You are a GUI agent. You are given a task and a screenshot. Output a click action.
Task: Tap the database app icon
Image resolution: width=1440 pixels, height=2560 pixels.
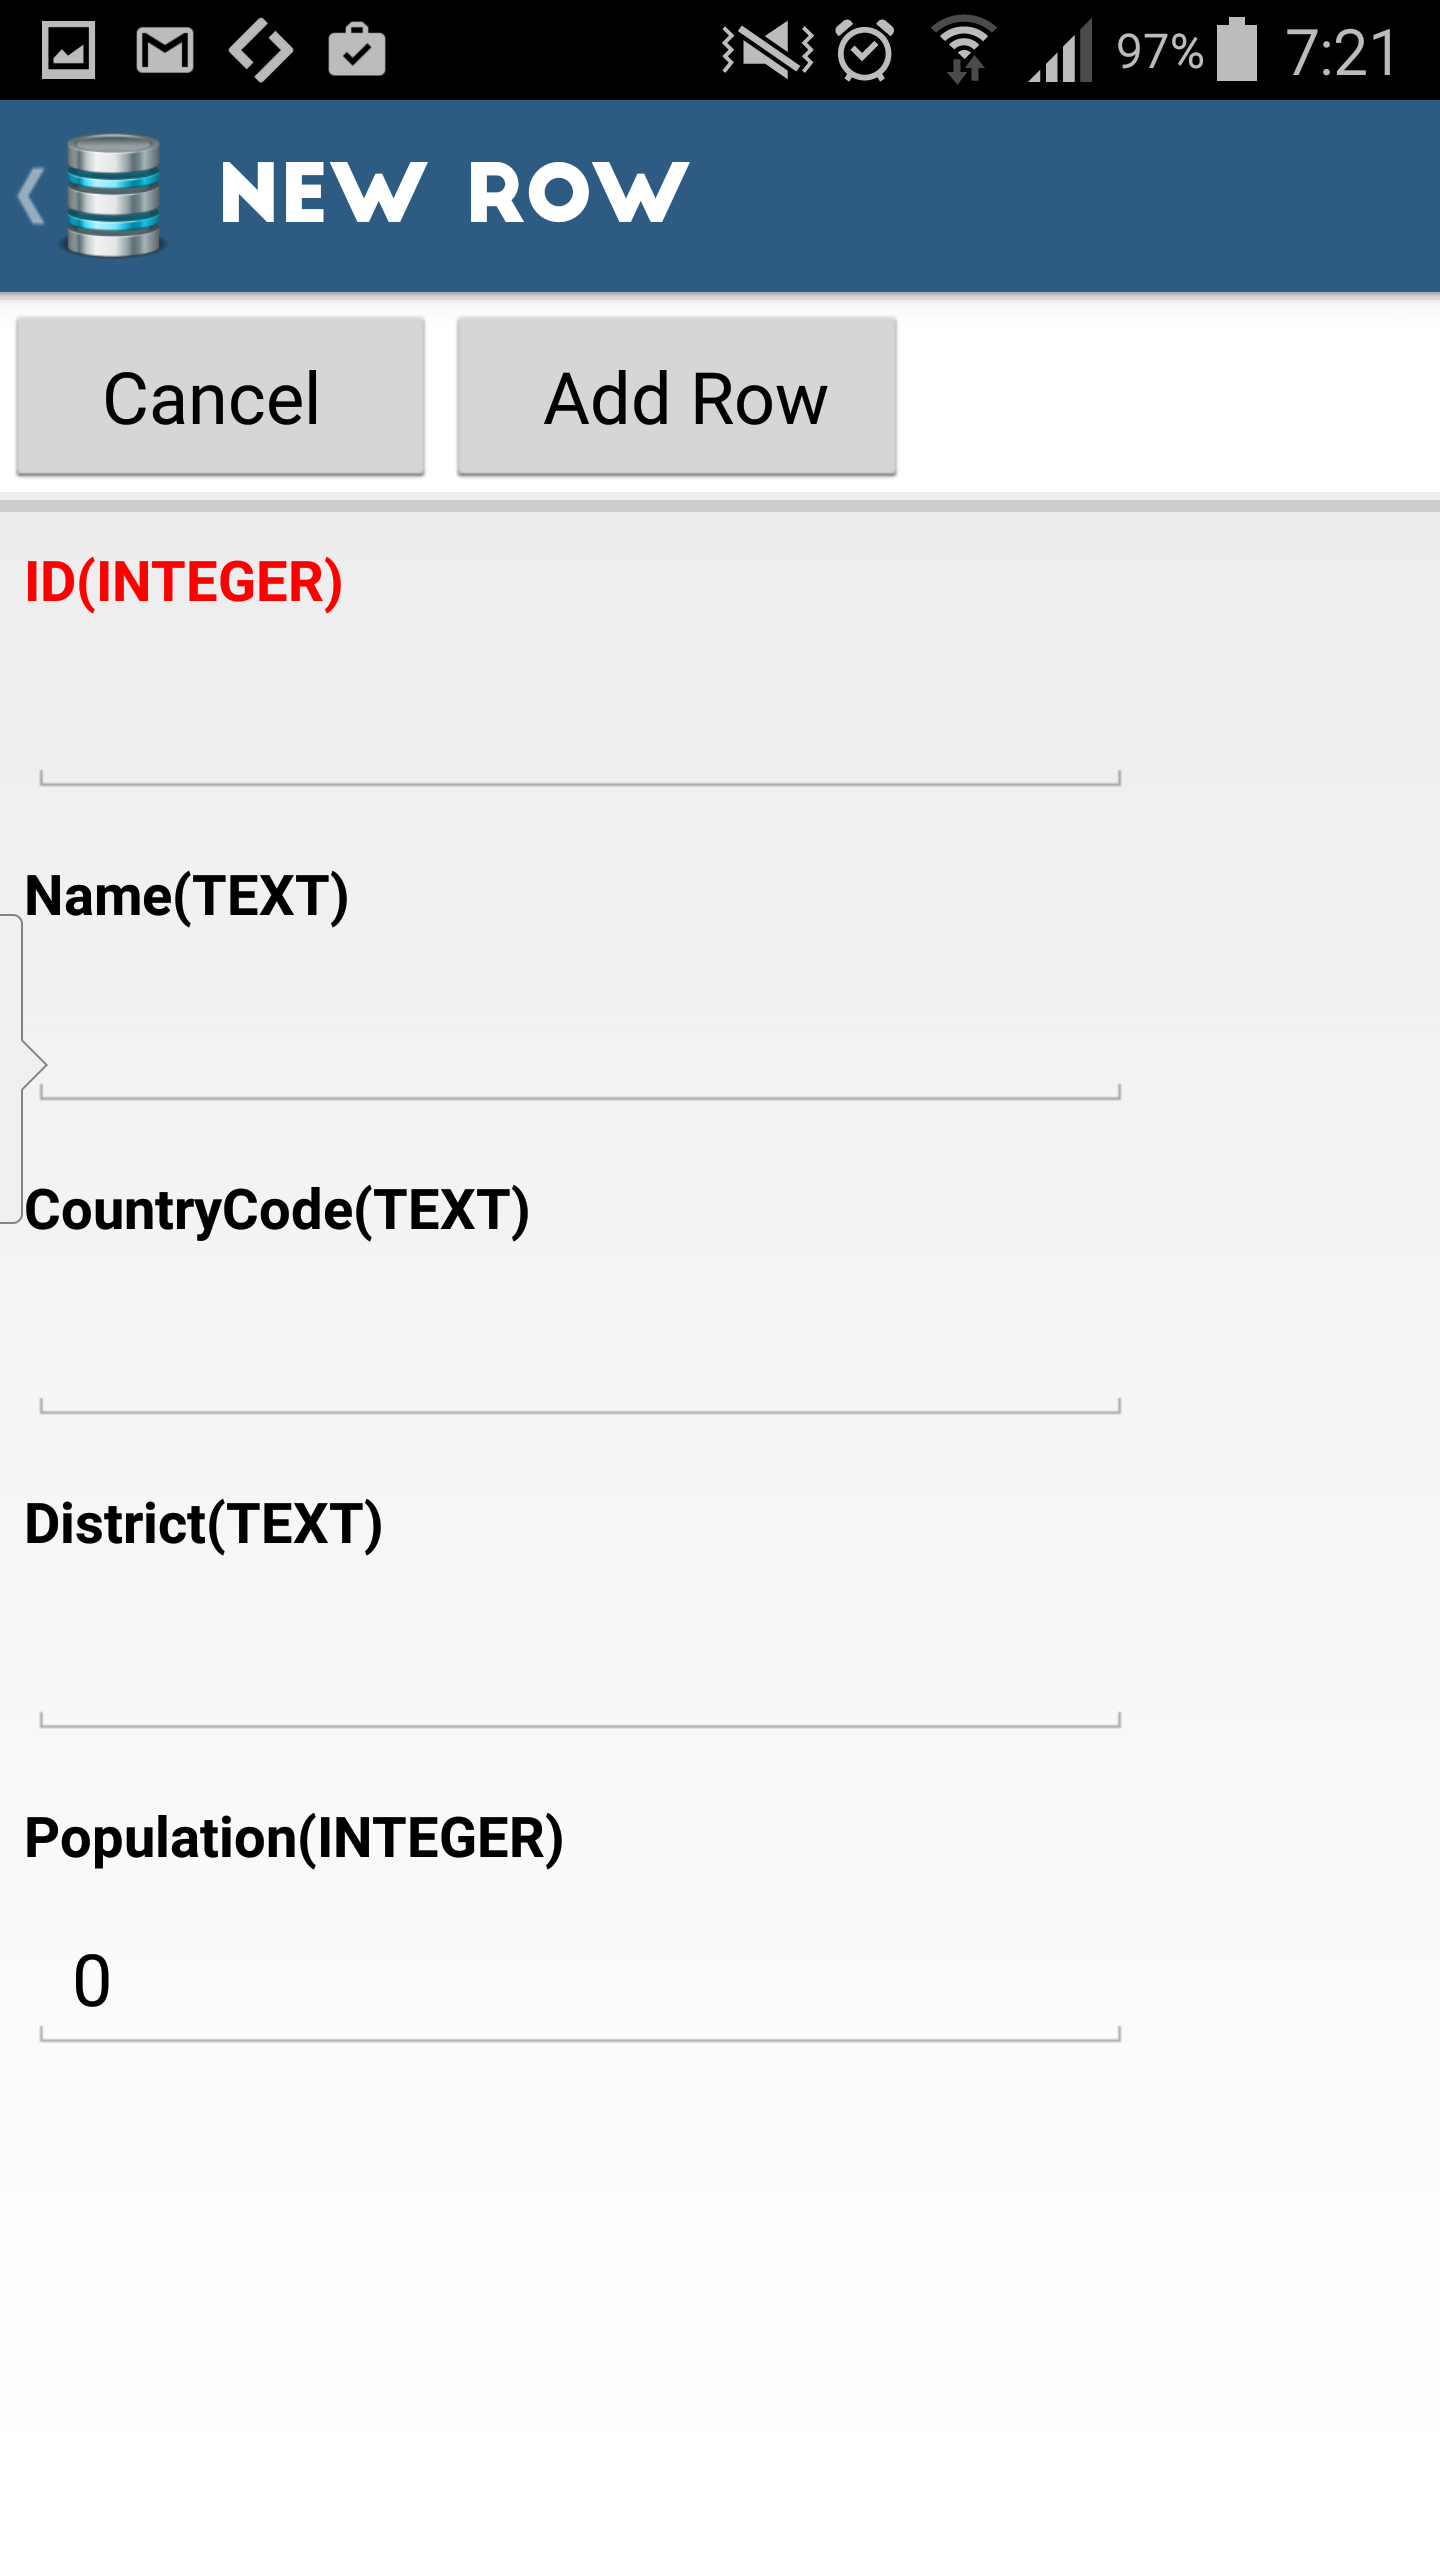click(x=113, y=195)
